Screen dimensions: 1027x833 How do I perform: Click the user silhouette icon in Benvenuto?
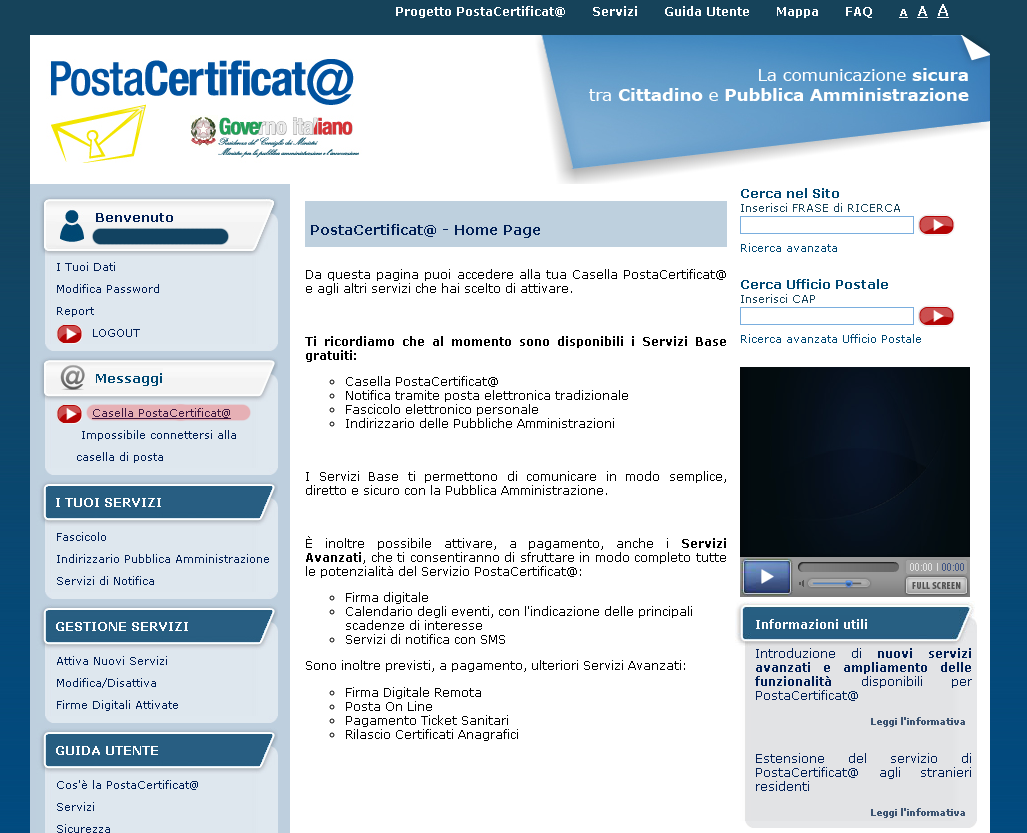coord(71,225)
